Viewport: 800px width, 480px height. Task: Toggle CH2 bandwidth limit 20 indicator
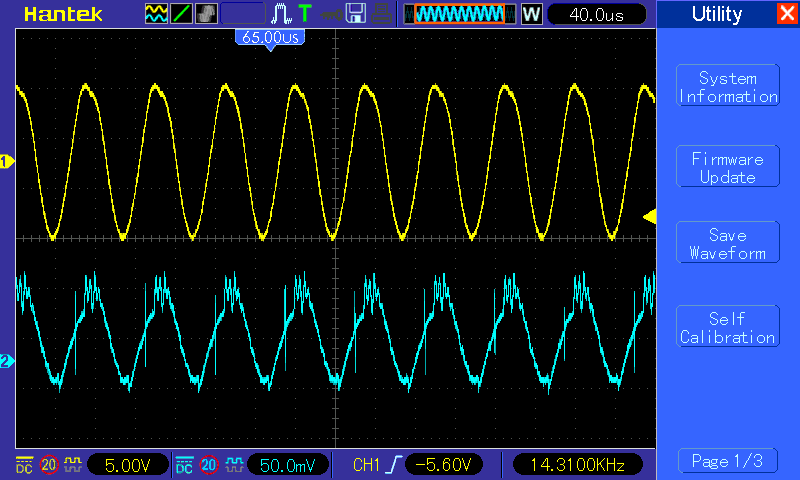coord(209,465)
